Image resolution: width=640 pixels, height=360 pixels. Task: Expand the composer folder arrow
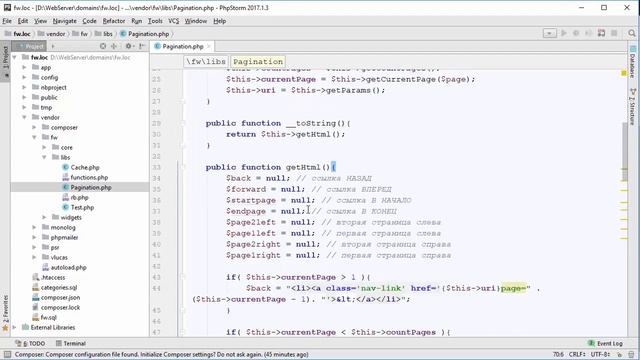(34, 127)
